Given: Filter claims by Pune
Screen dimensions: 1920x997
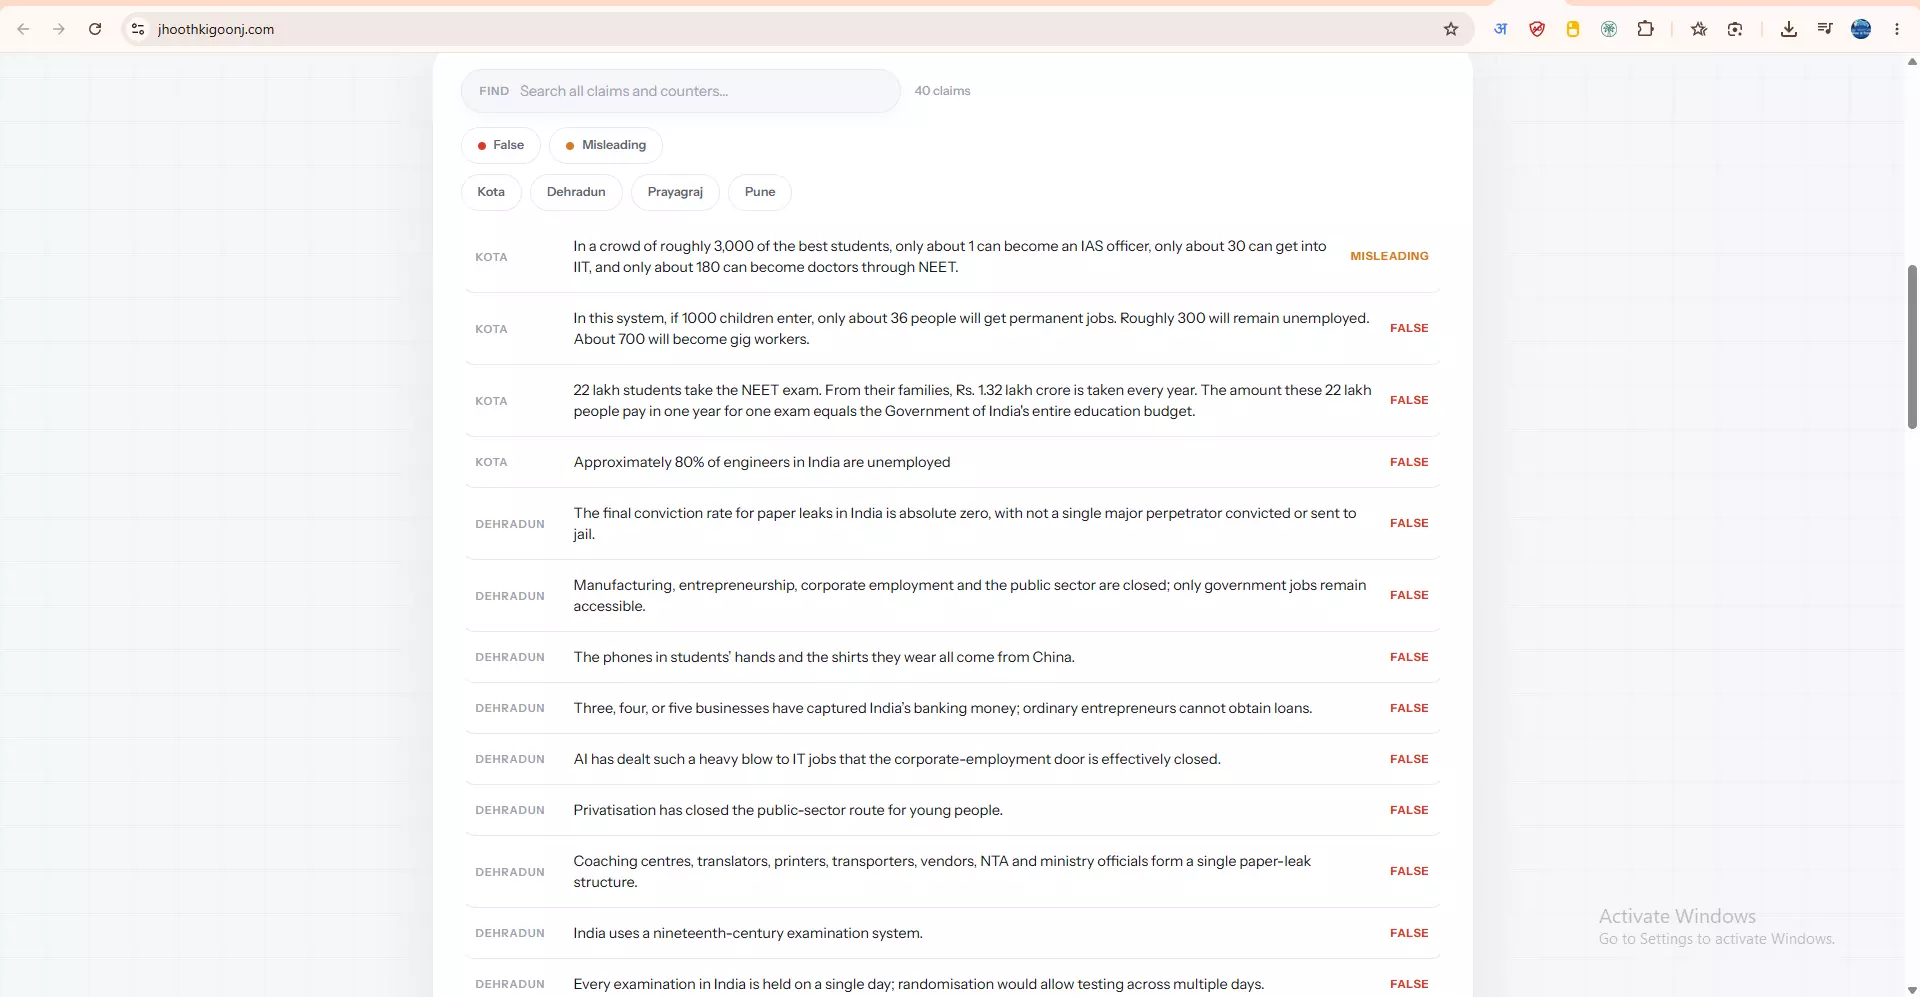Looking at the screenshot, I should pyautogui.click(x=760, y=192).
